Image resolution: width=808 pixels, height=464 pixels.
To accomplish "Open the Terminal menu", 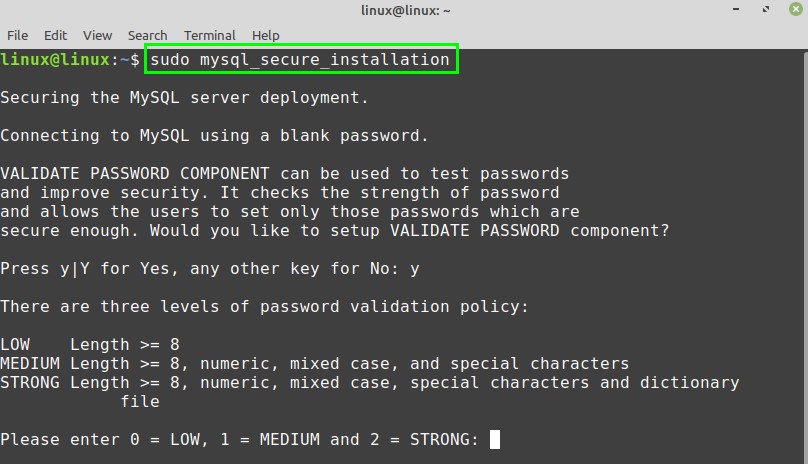I will click(210, 35).
